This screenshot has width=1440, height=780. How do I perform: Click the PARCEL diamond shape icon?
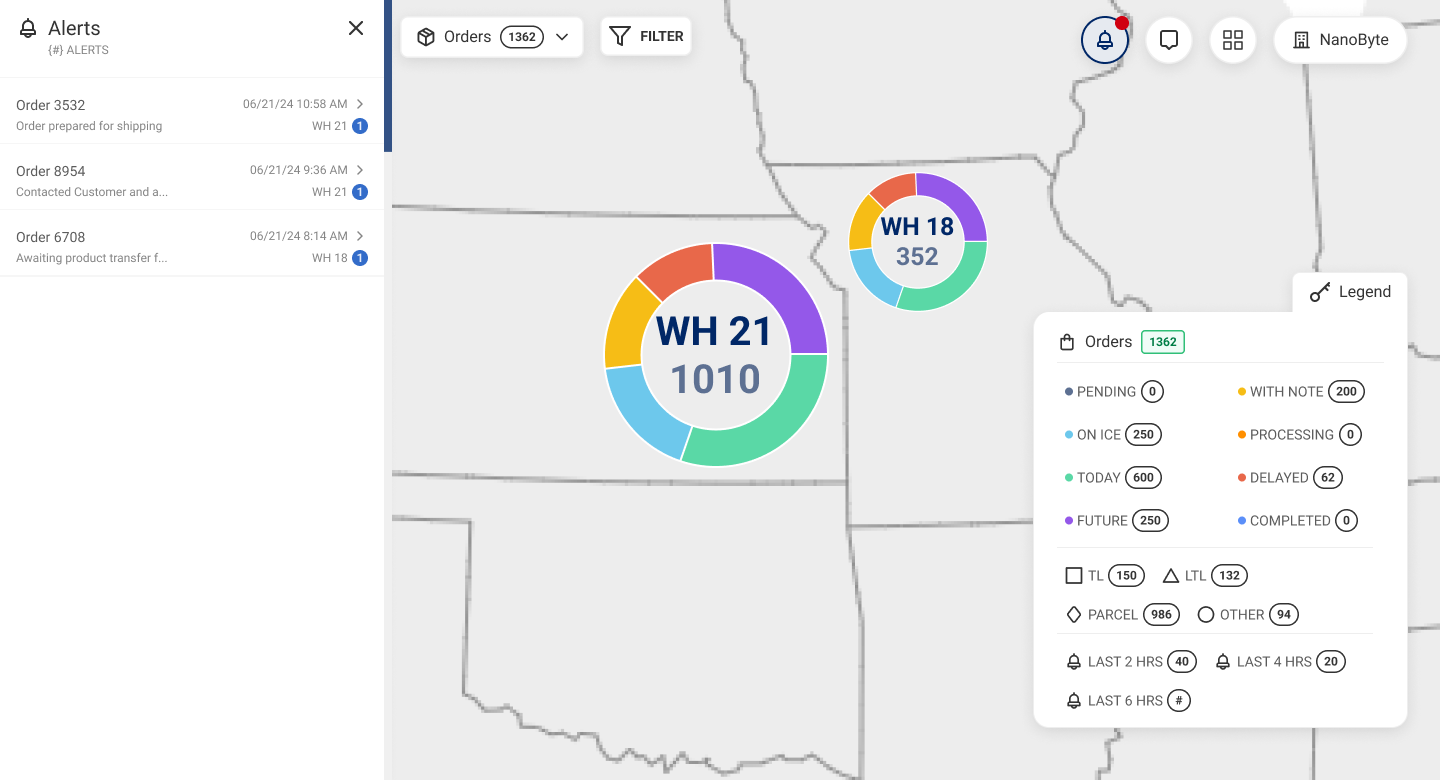point(1074,615)
